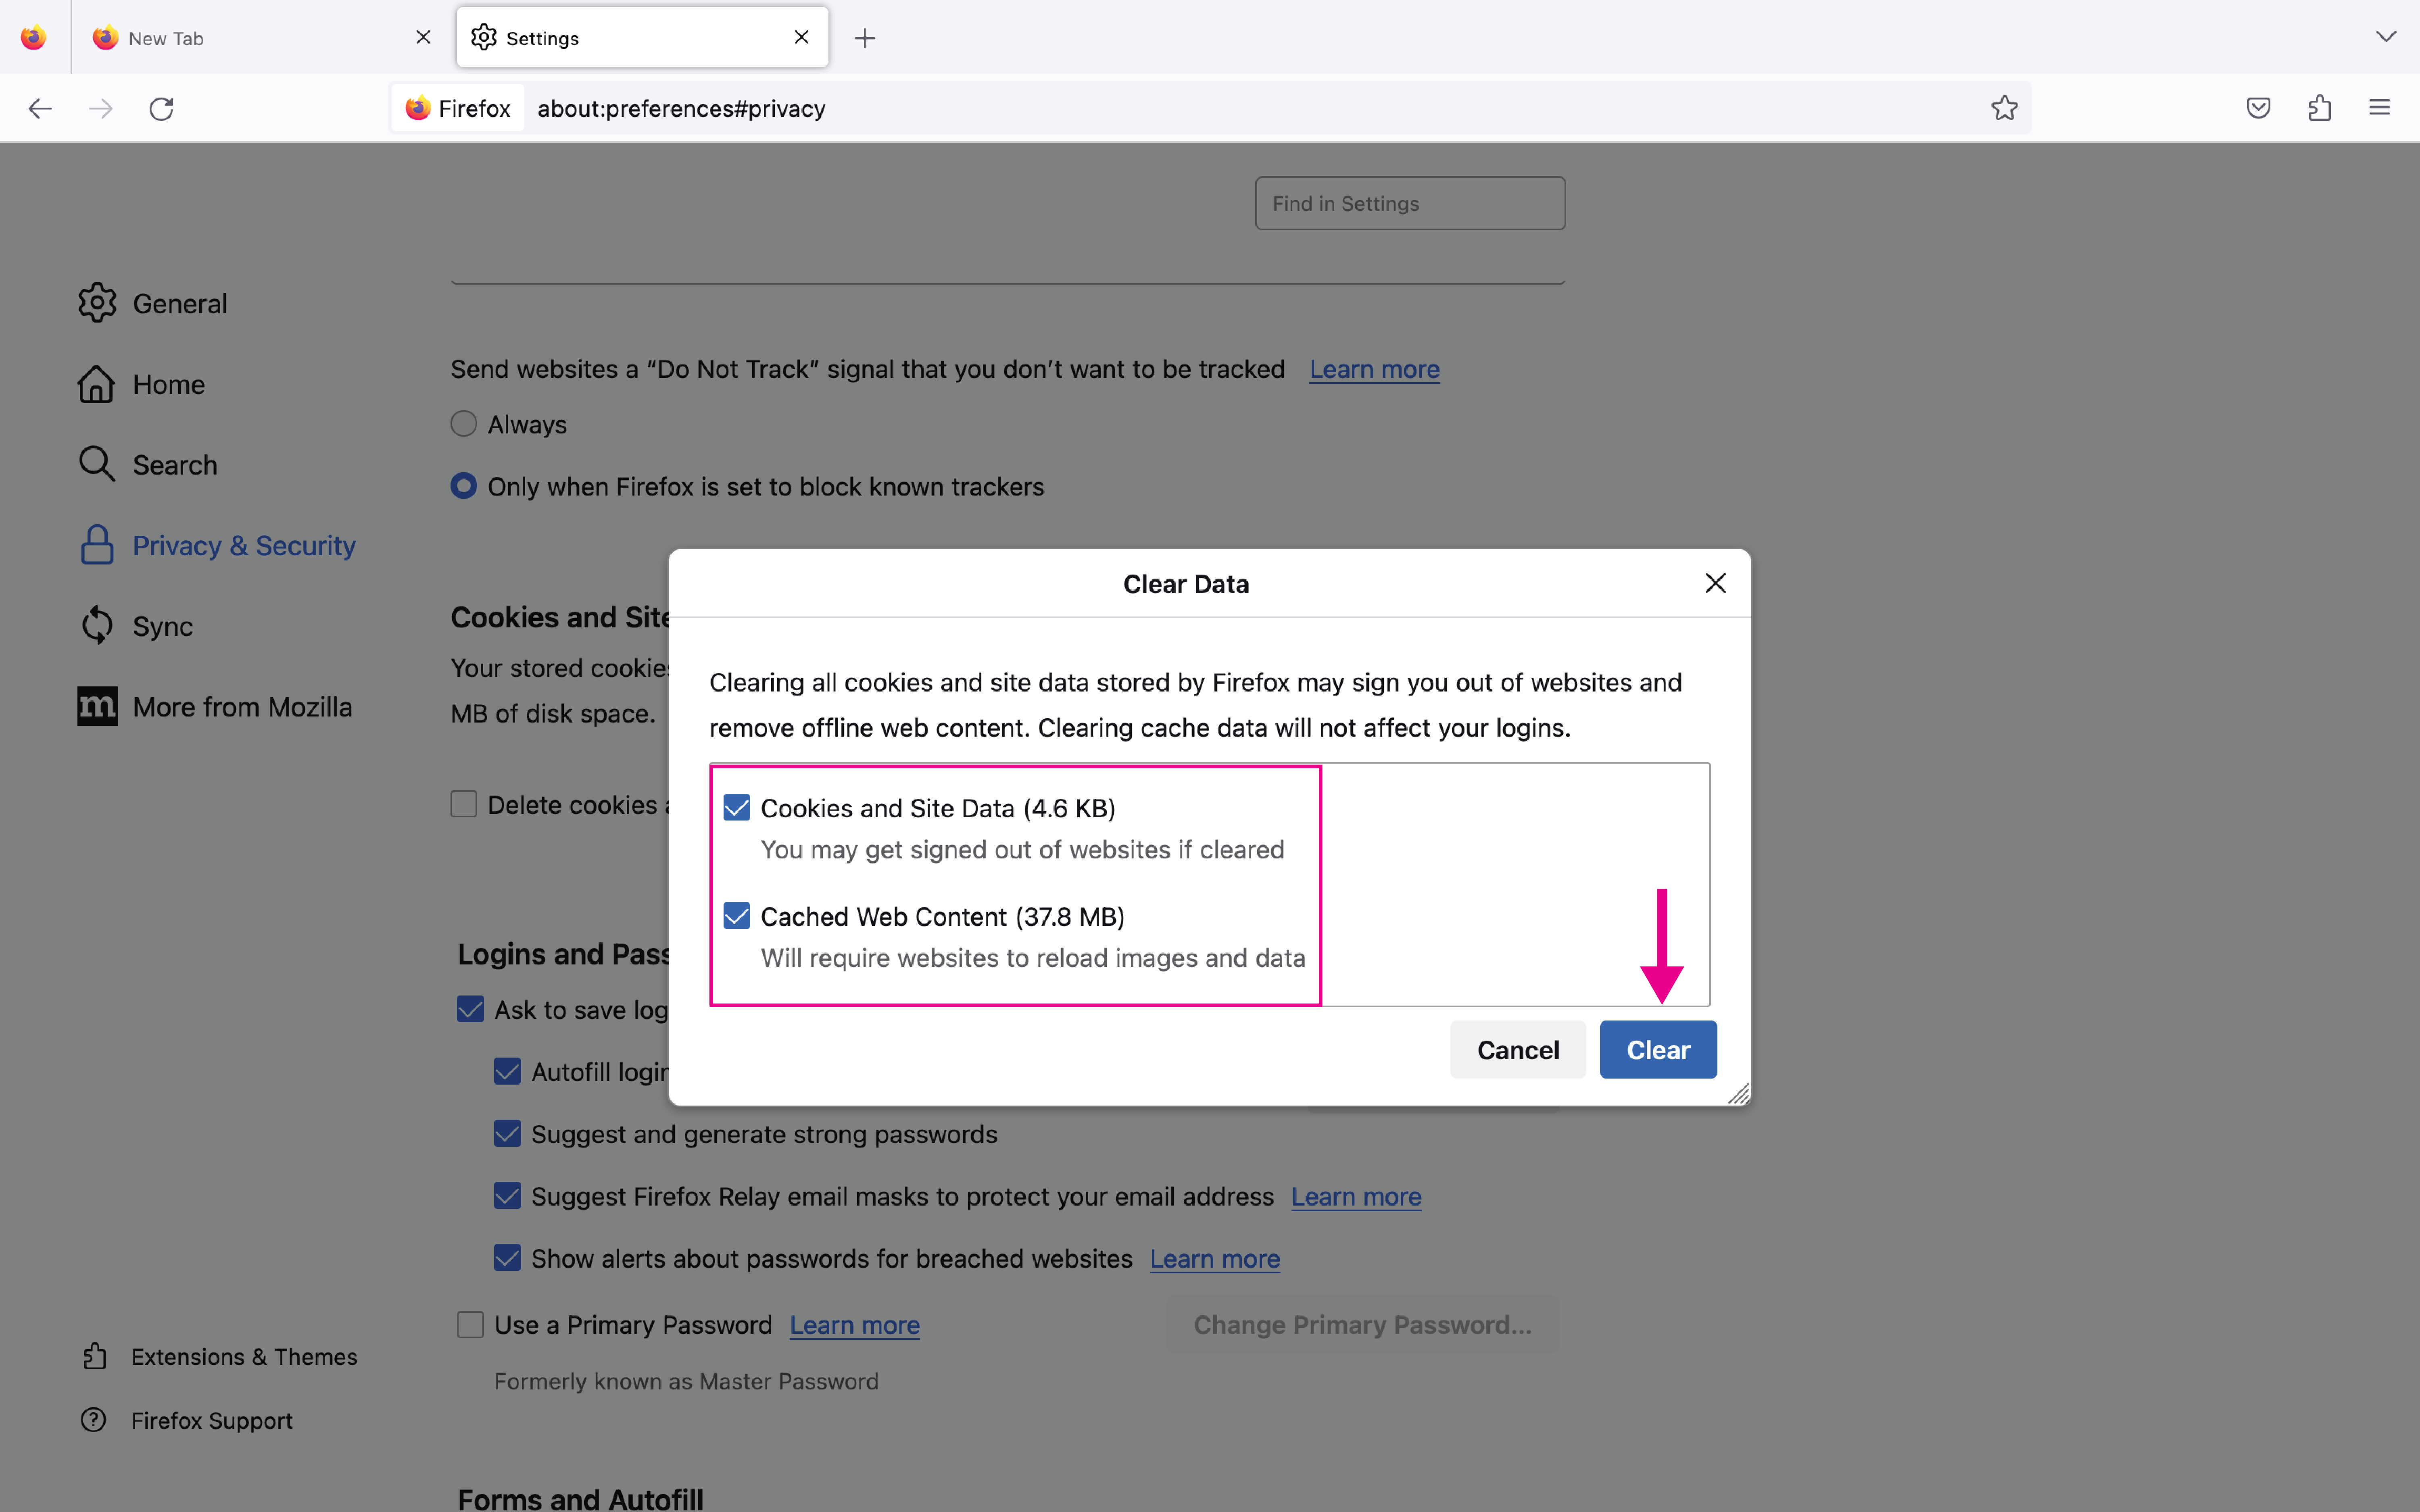Toggle Show alerts about breached websites
This screenshot has width=2420, height=1512.
tap(508, 1258)
